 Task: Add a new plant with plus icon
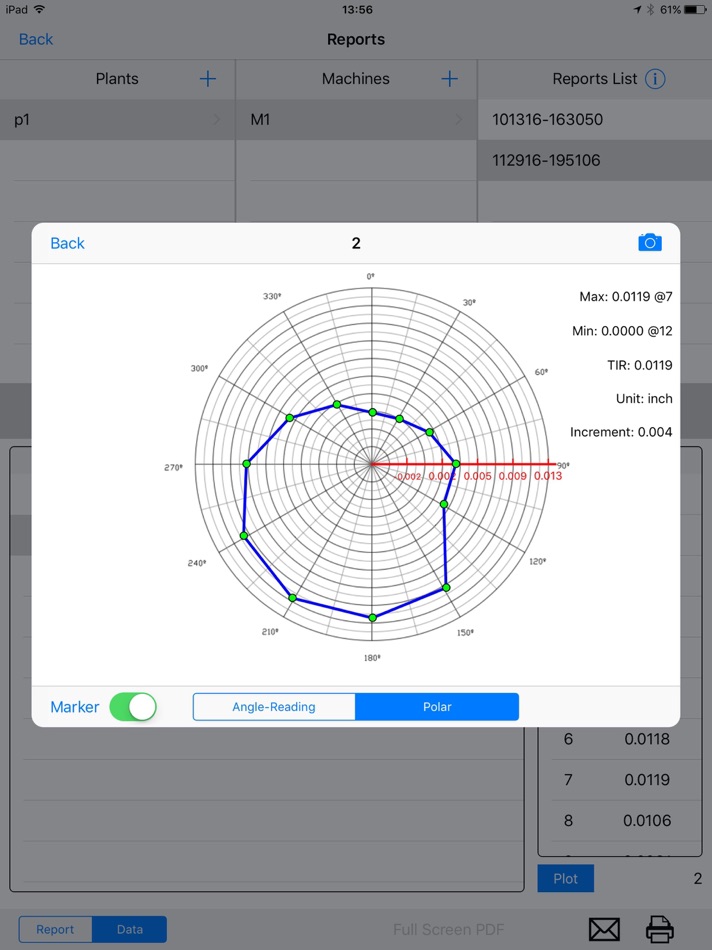208,79
